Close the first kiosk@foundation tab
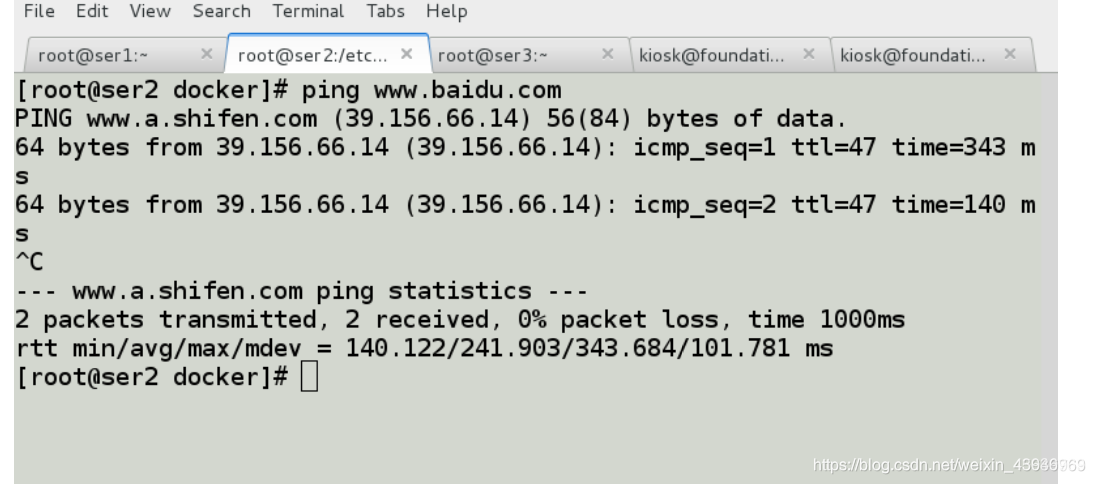 809,54
